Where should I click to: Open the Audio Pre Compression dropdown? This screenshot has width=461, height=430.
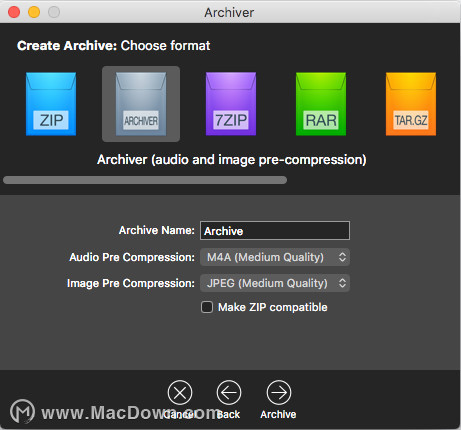tap(275, 257)
